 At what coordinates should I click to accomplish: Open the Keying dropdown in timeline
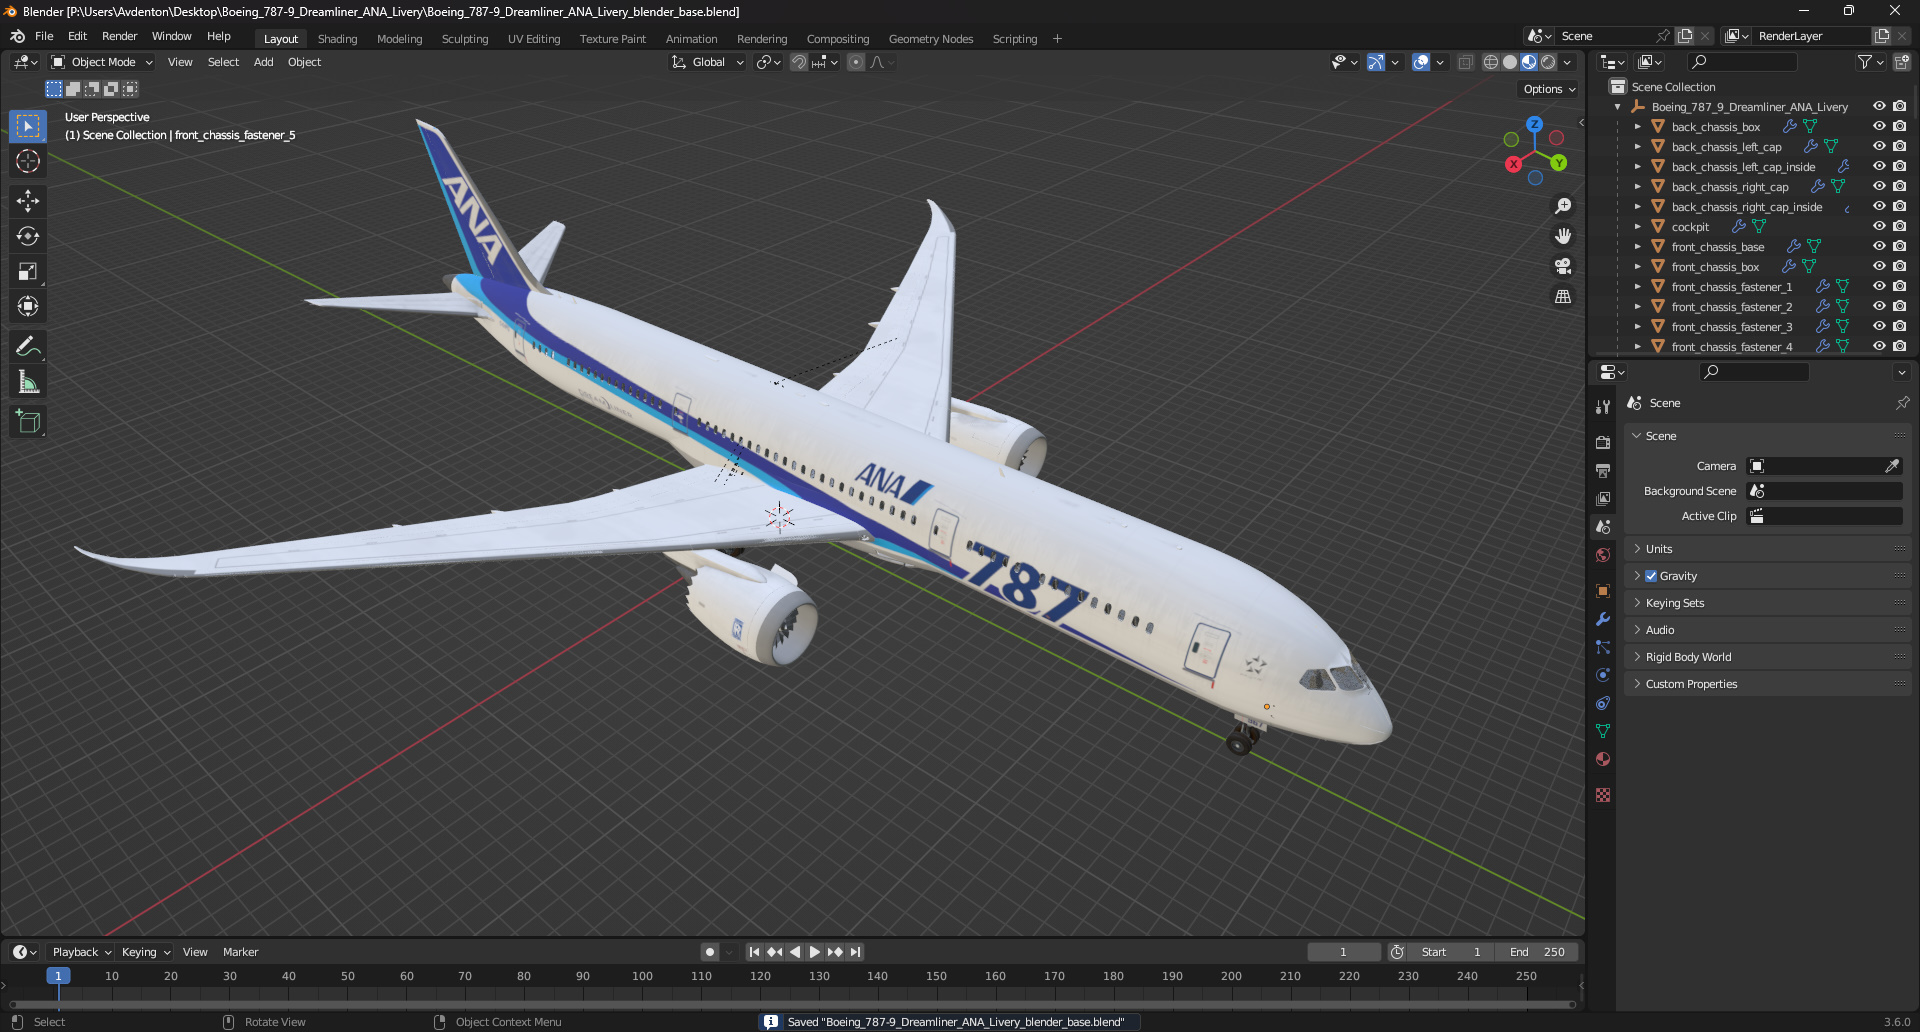click(x=146, y=952)
